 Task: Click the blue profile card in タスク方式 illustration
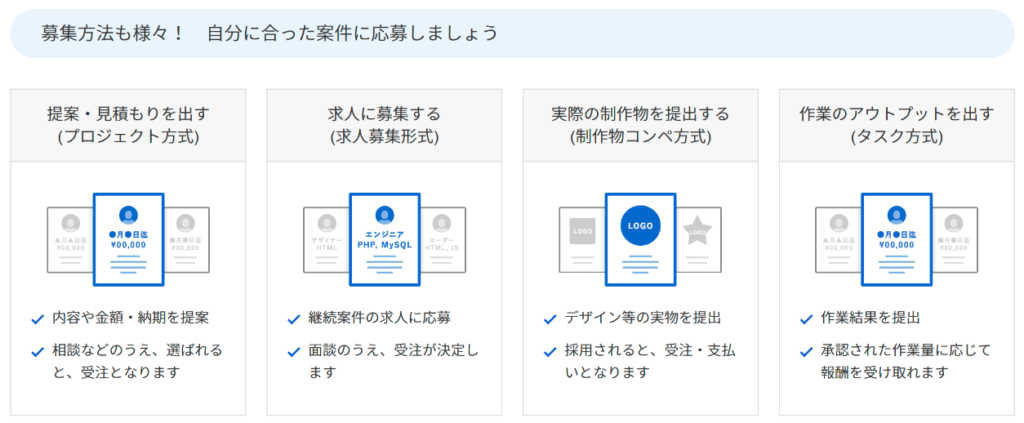click(897, 240)
